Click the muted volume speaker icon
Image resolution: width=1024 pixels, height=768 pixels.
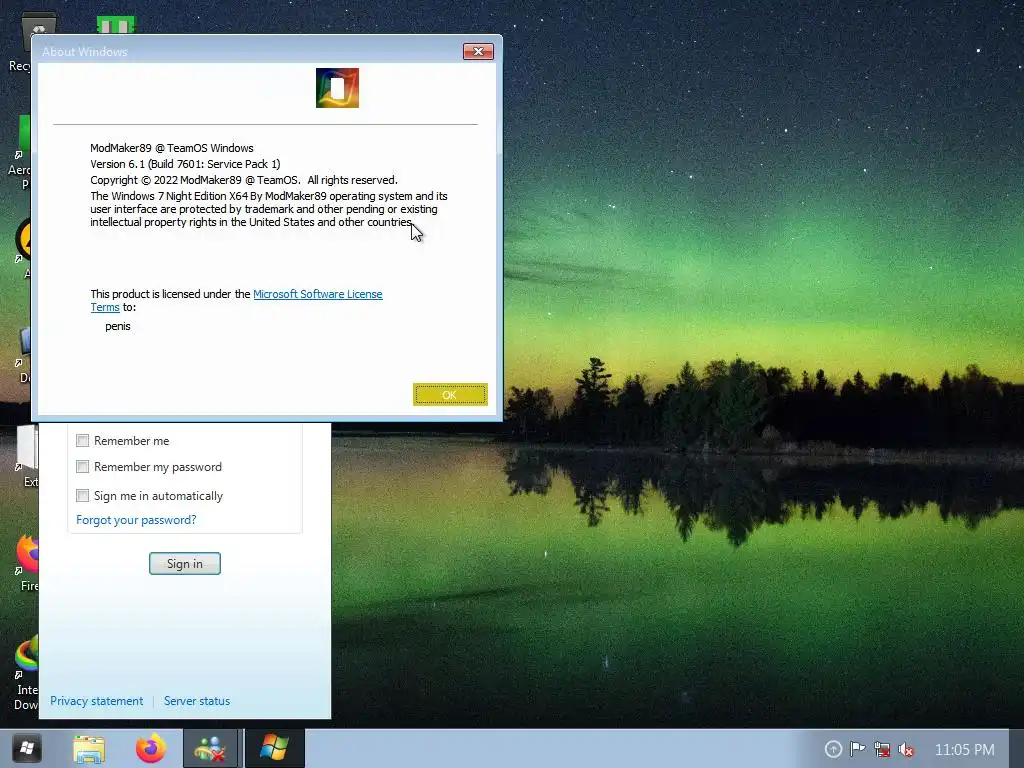[906, 750]
